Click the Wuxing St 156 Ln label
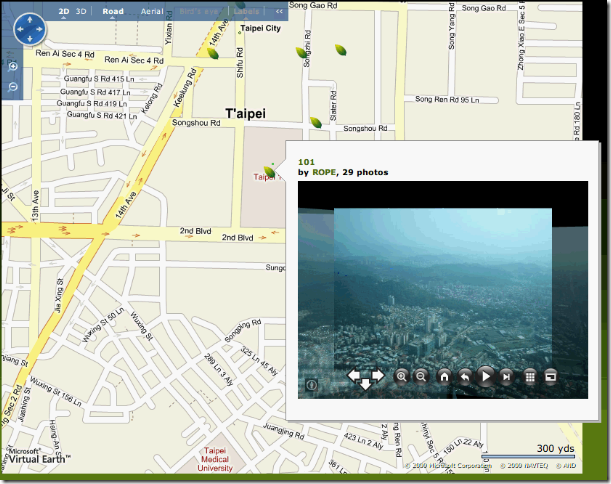Viewport: 611px width, 484px height. [x=56, y=392]
